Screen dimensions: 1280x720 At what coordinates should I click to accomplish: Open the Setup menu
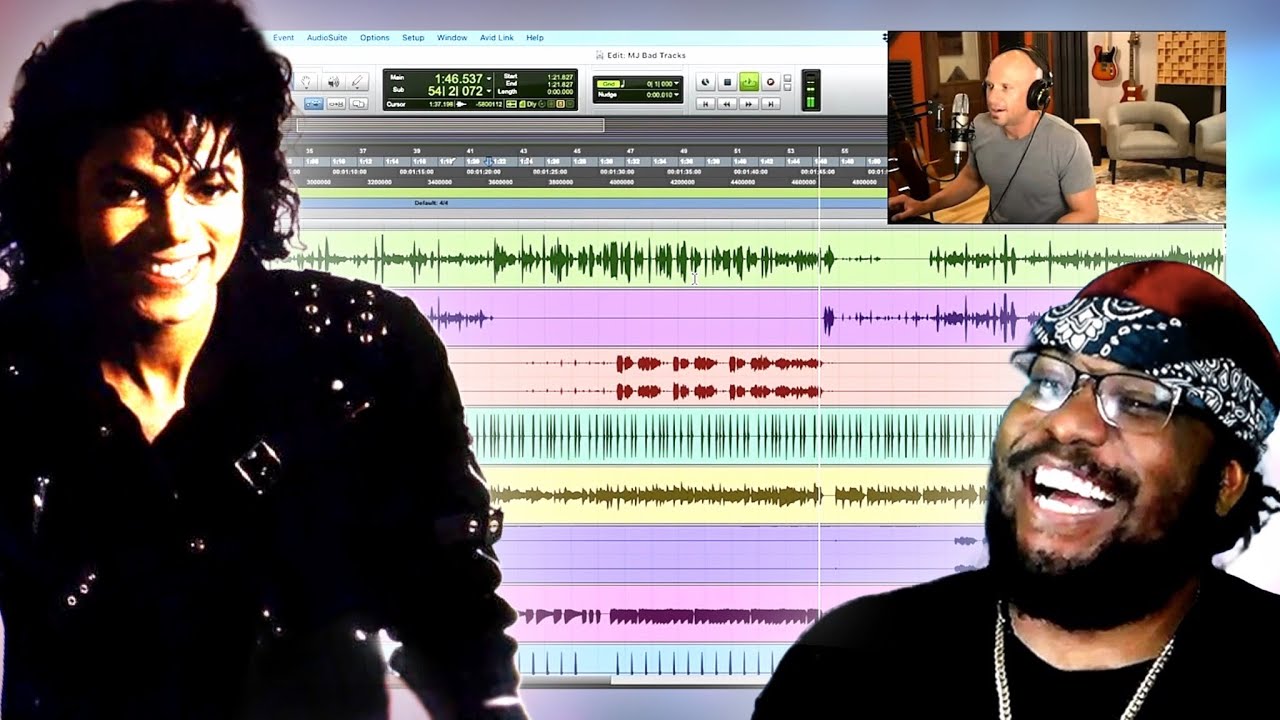413,38
